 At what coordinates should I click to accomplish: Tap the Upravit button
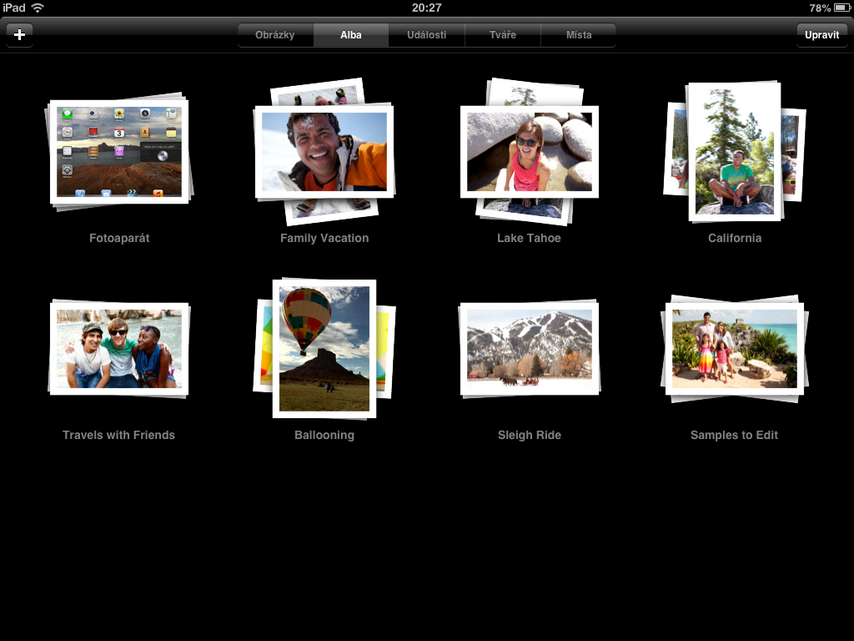click(x=821, y=34)
